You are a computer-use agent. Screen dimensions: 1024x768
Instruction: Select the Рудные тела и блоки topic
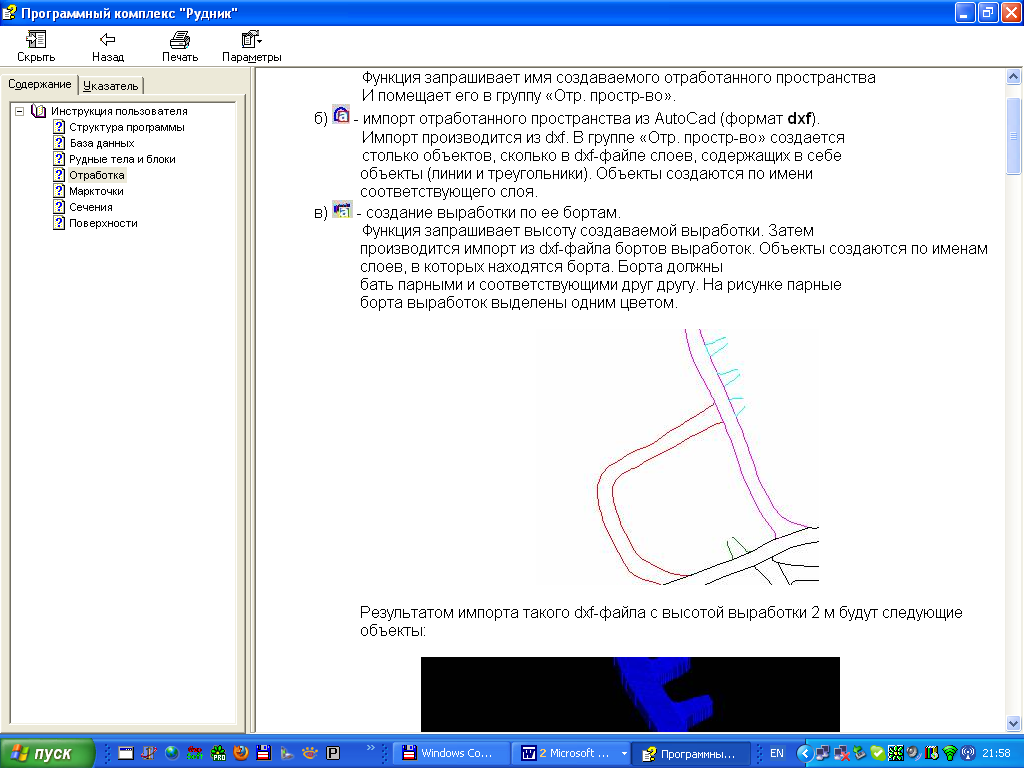tap(122, 159)
